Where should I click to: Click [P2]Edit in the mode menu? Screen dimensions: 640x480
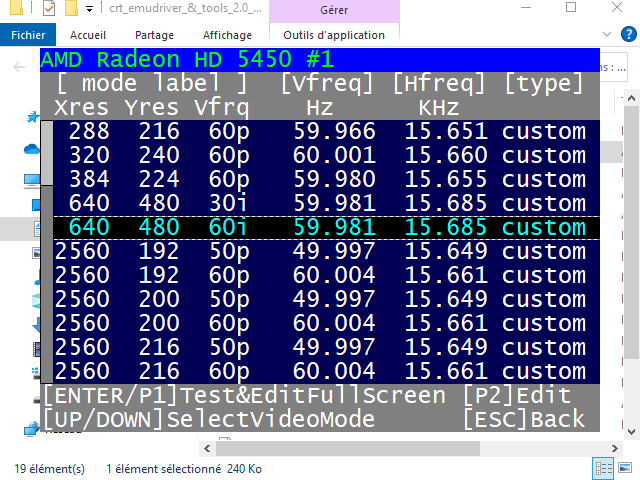pyautogui.click(x=516, y=395)
